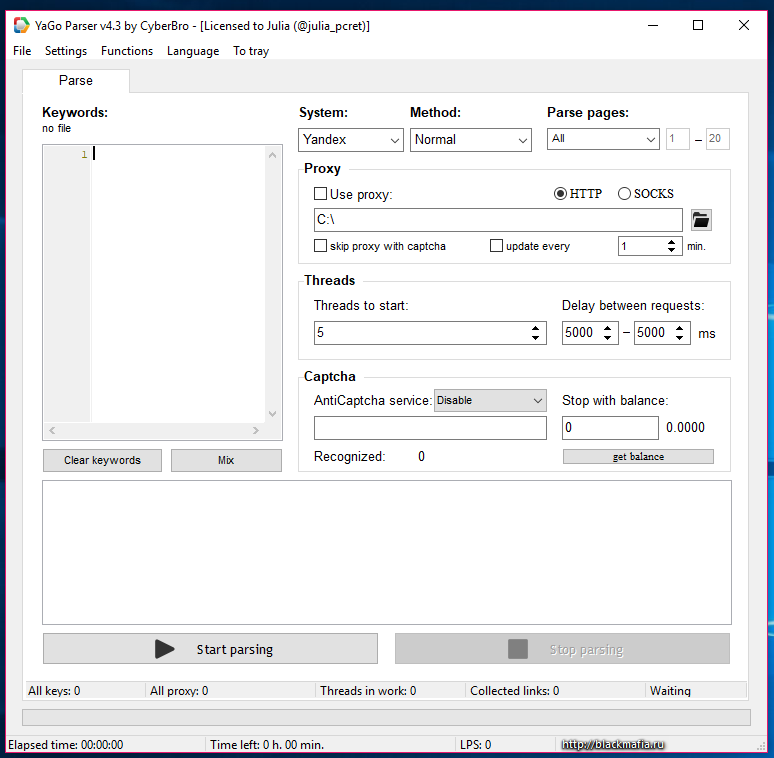Enable the Use proxy checkbox
The height and width of the screenshot is (758, 774).
point(321,194)
